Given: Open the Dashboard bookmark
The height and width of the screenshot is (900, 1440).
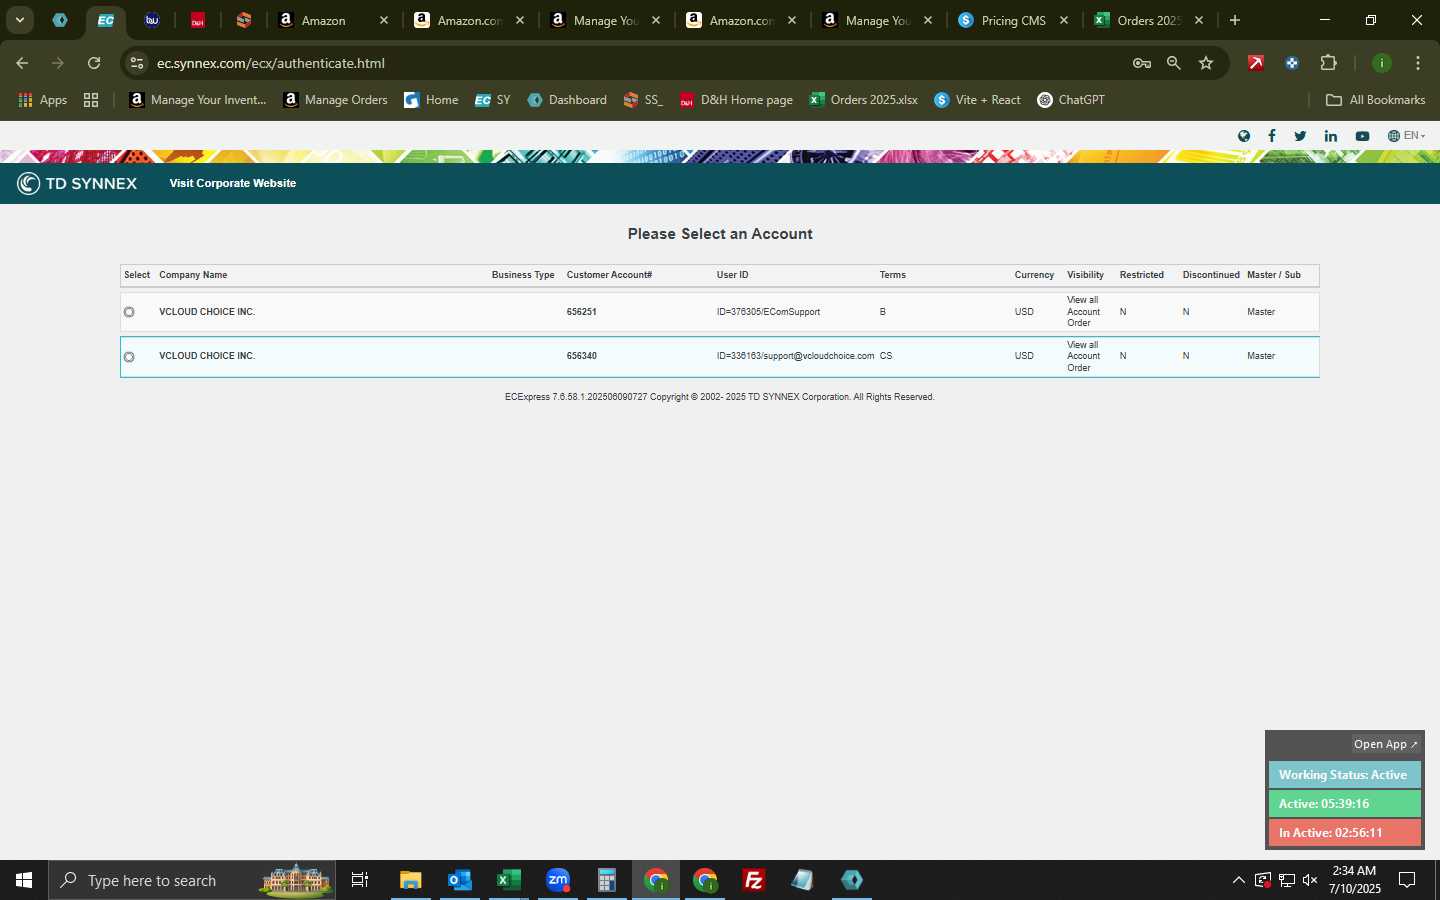Looking at the screenshot, I should (567, 100).
